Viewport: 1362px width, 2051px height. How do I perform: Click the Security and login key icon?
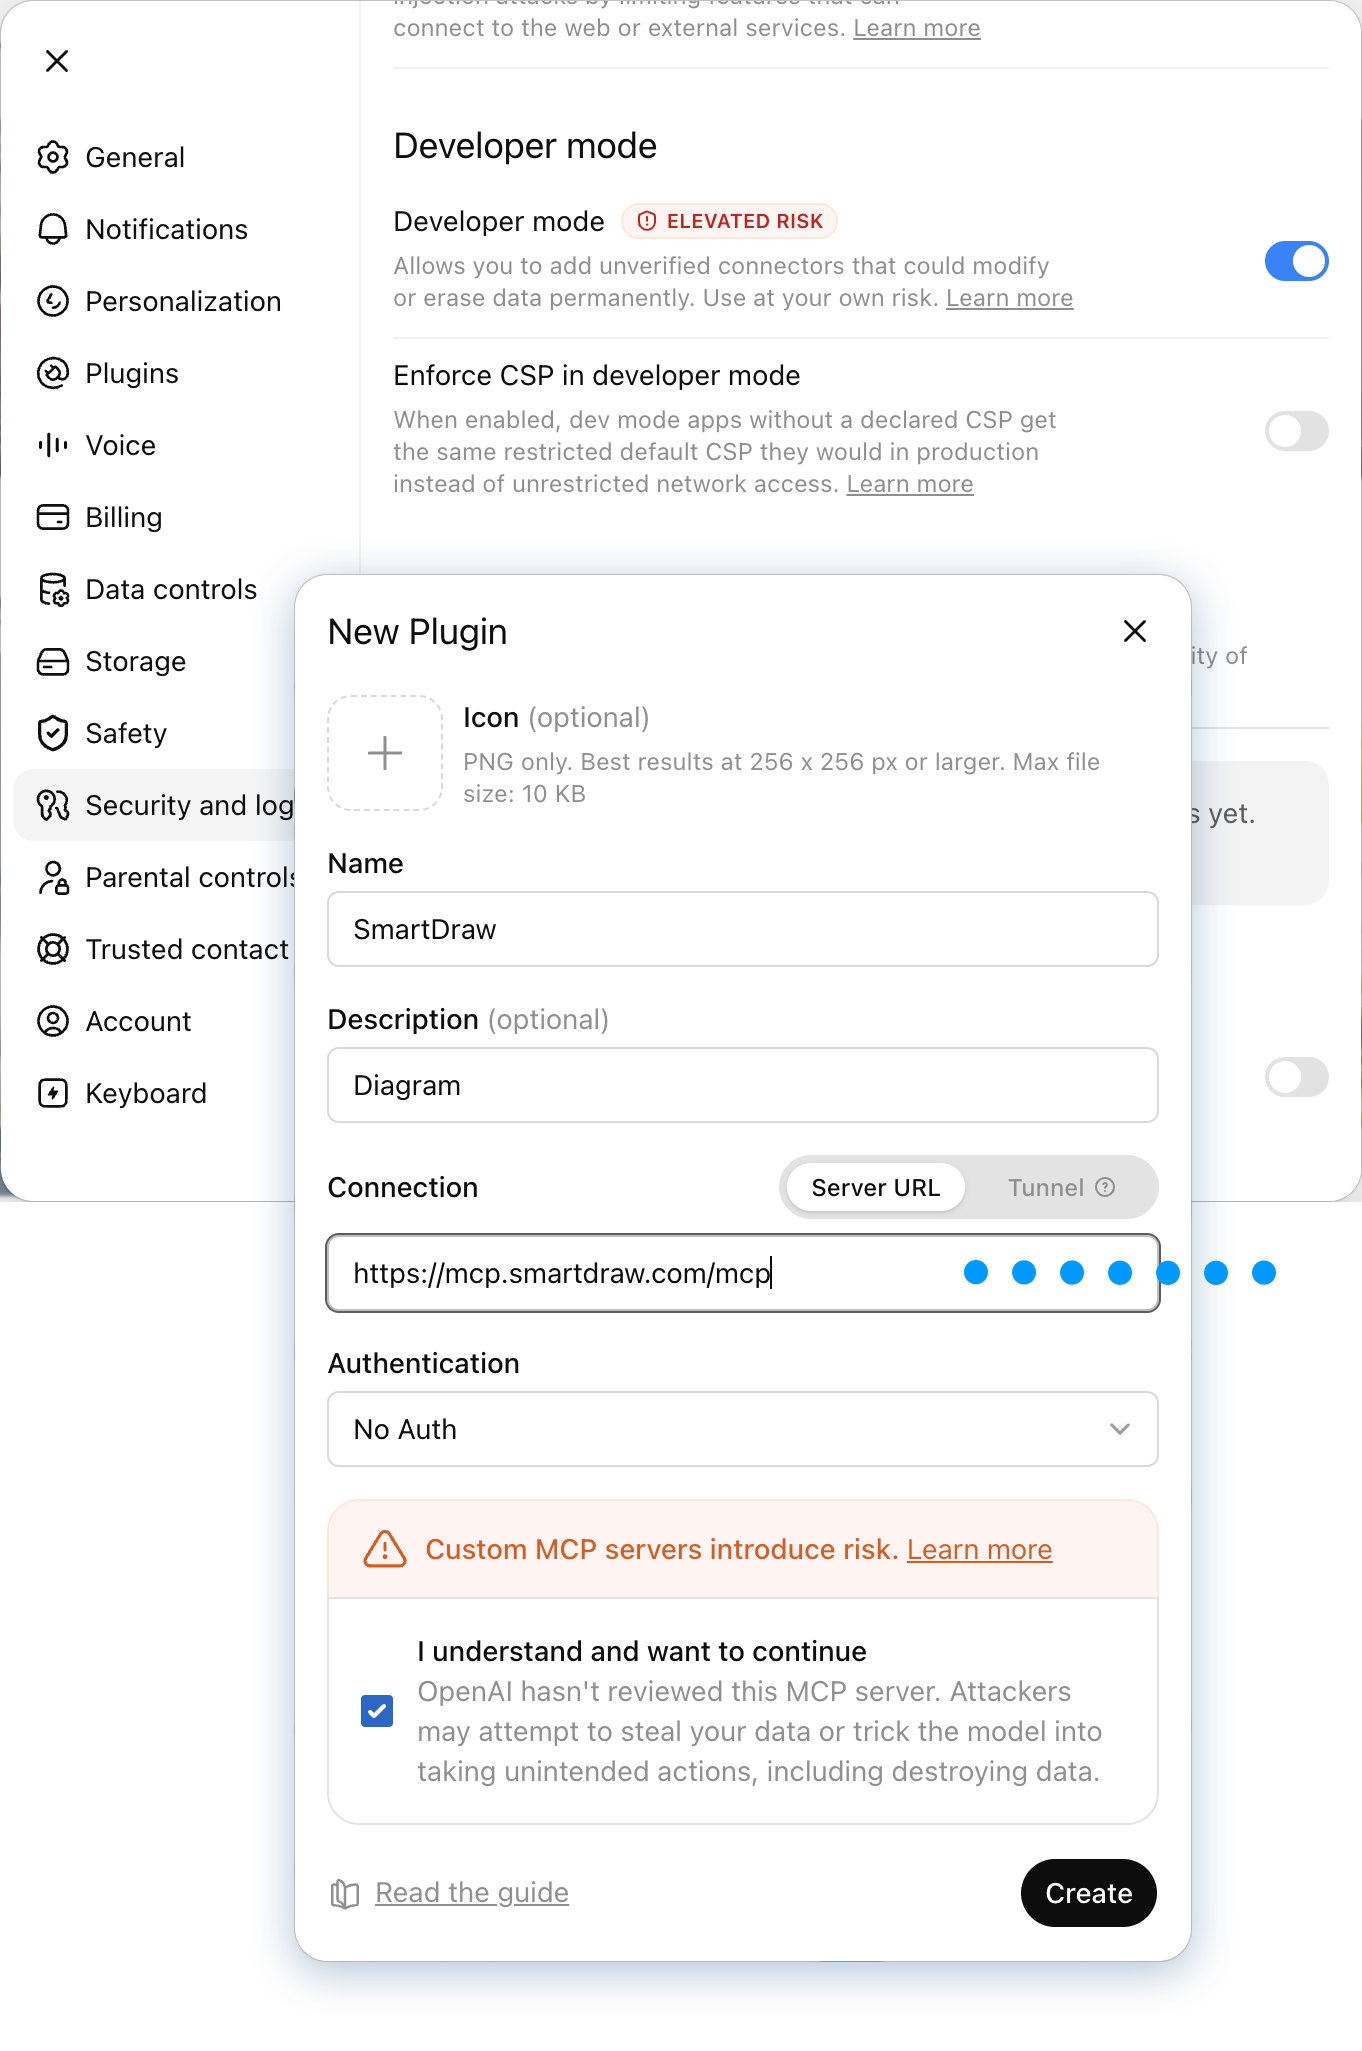point(53,805)
